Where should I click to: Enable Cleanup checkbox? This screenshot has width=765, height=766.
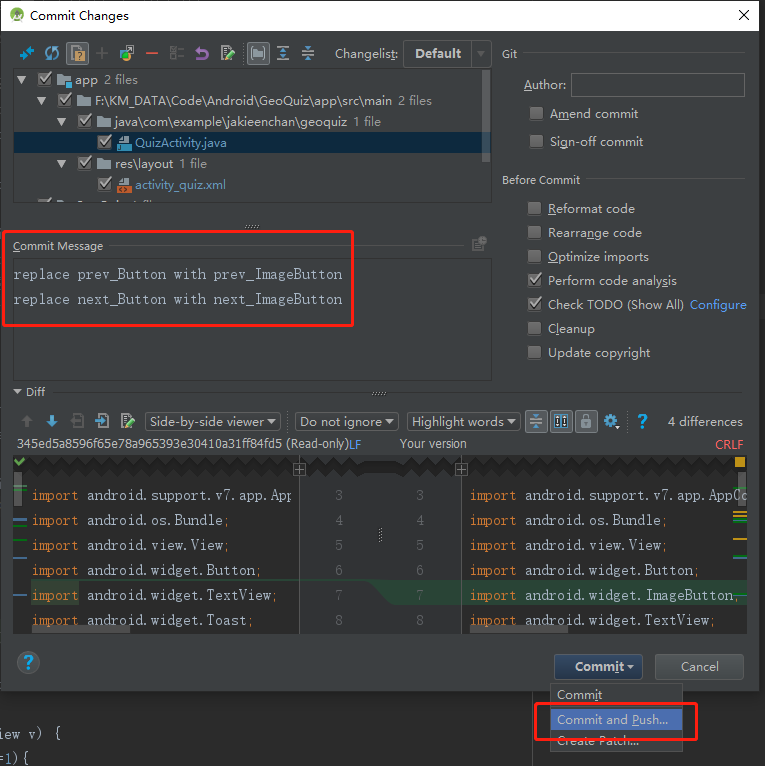pyautogui.click(x=534, y=328)
